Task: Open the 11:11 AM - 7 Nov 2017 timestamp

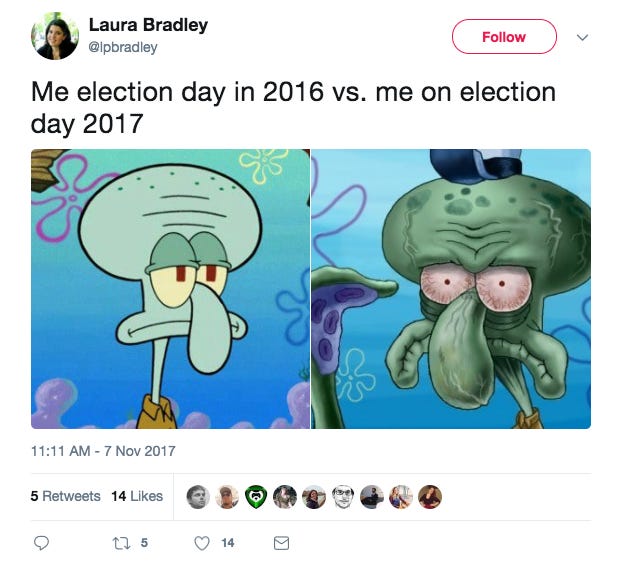Action: (x=103, y=451)
